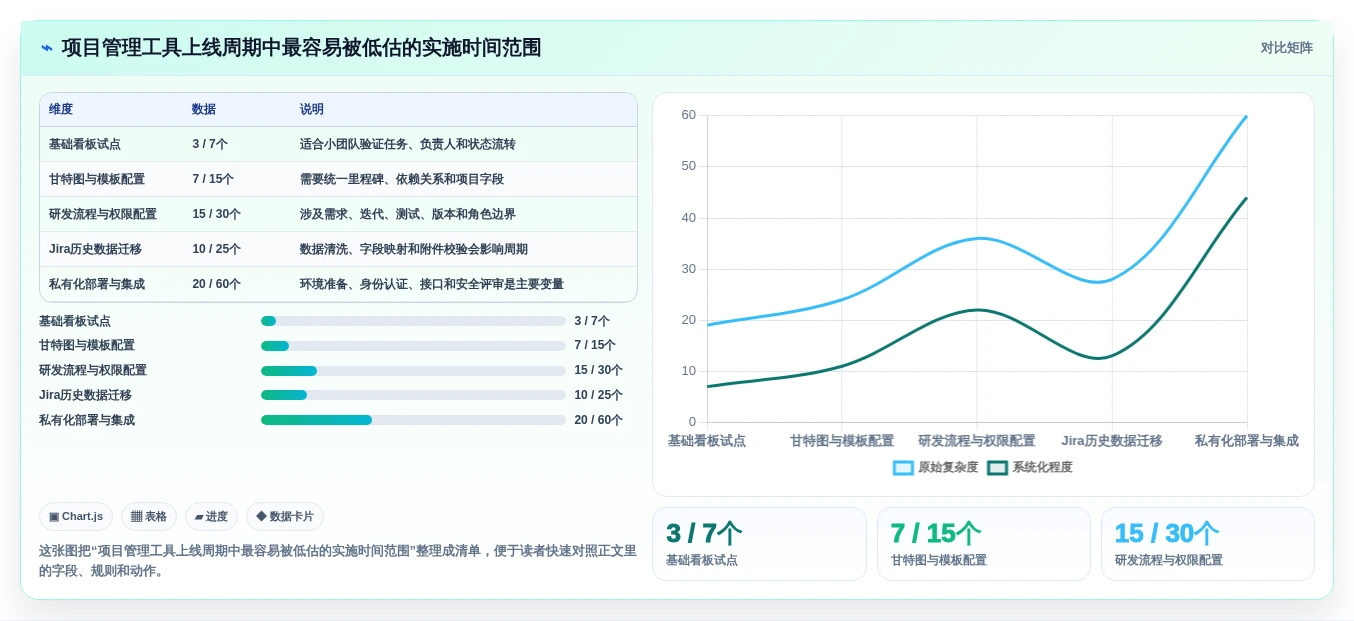Open the 15 / 30个 data card
The width and height of the screenshot is (1354, 621).
tap(1208, 544)
